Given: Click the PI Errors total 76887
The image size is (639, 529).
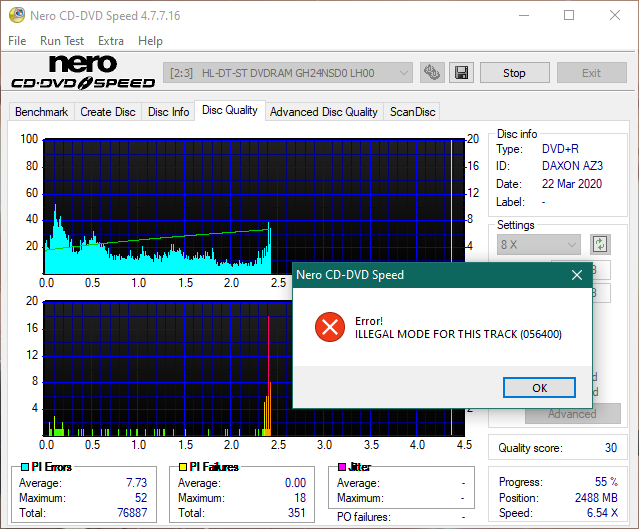Looking at the screenshot, I should pos(132,512).
